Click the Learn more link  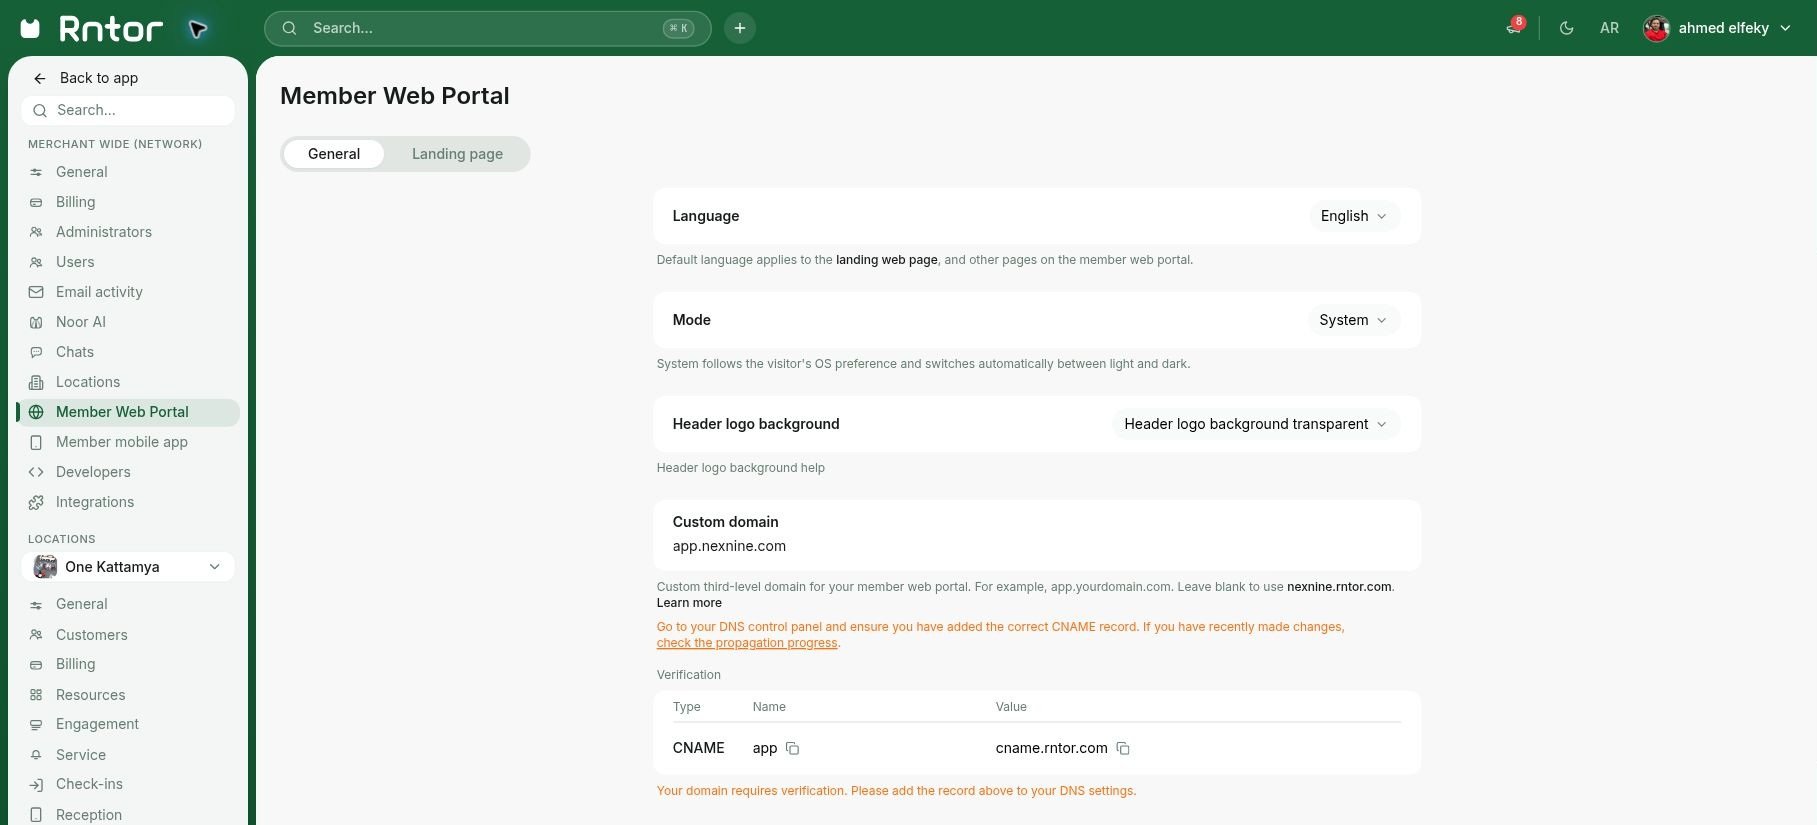point(689,603)
